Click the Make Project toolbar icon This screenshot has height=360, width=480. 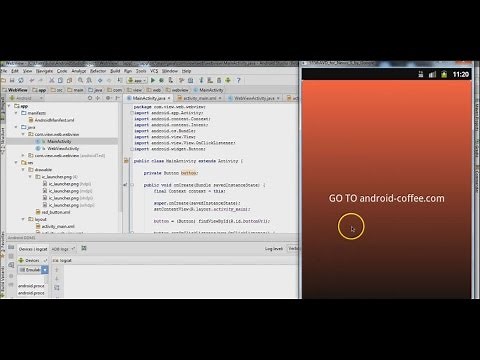120,80
